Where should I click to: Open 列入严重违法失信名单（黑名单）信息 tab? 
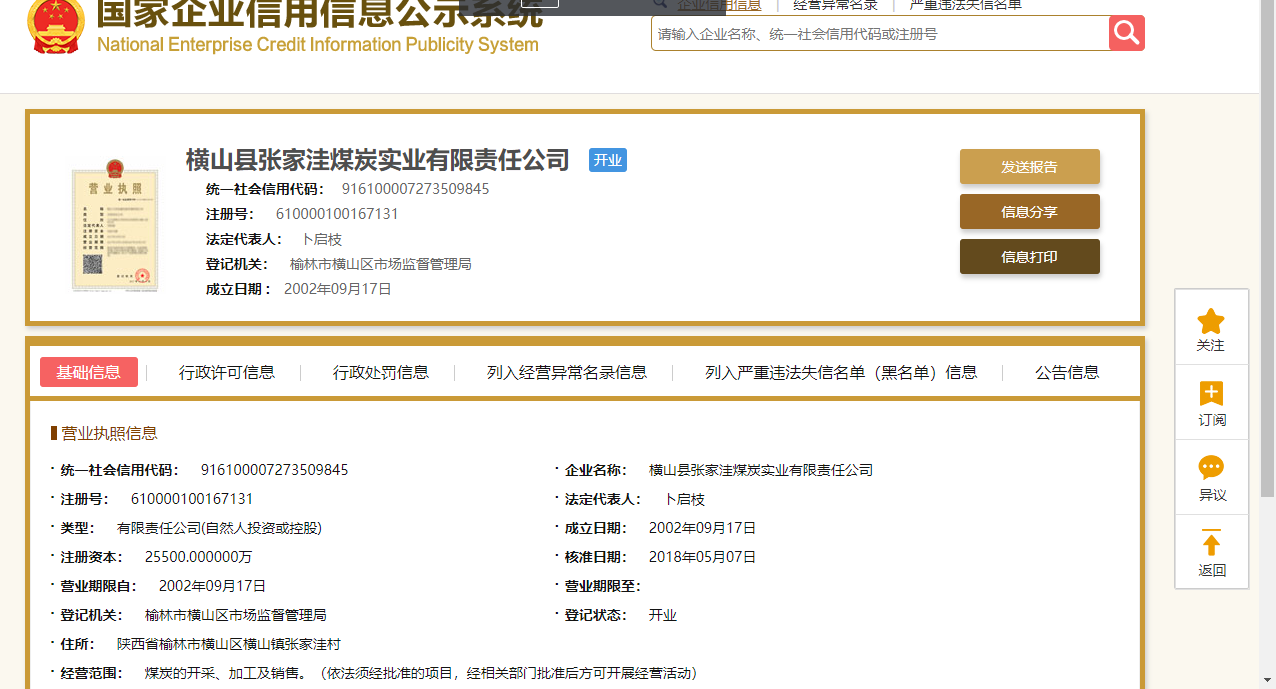pyautogui.click(x=841, y=372)
